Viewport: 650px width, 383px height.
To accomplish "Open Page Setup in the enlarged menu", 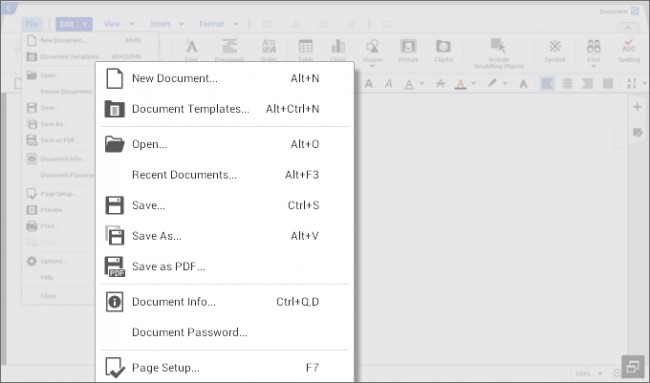I will coord(225,368).
